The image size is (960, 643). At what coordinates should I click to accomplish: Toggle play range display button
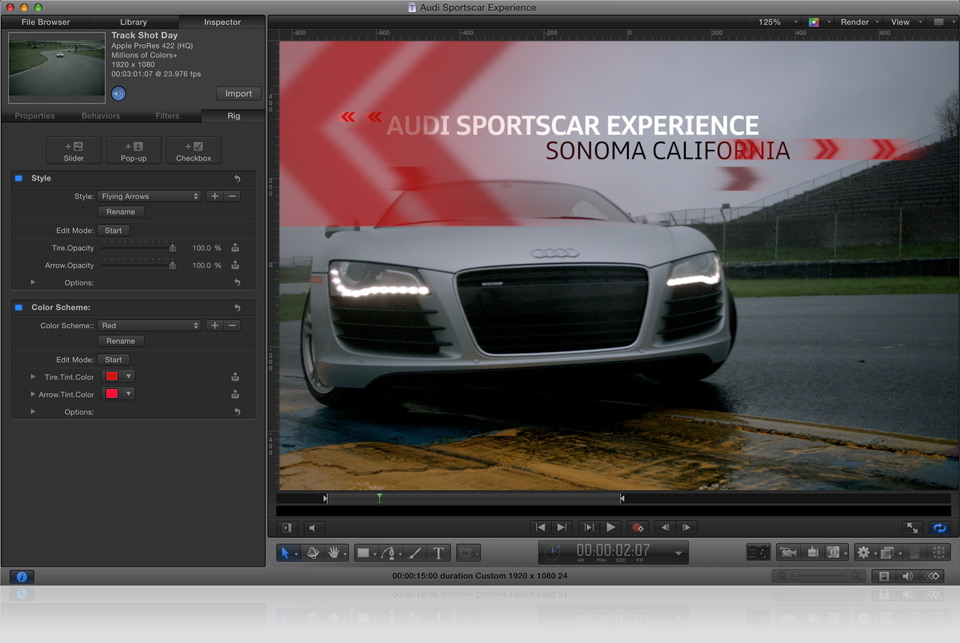(x=287, y=527)
